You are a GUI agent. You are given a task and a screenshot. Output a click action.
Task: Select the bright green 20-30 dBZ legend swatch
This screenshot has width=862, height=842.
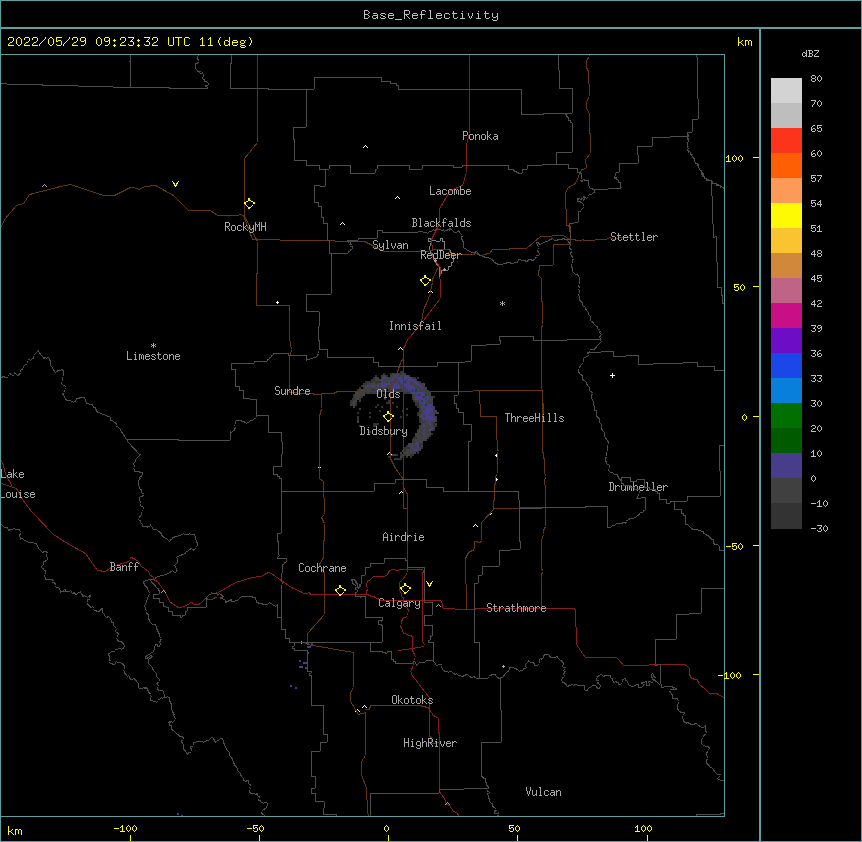[x=786, y=416]
